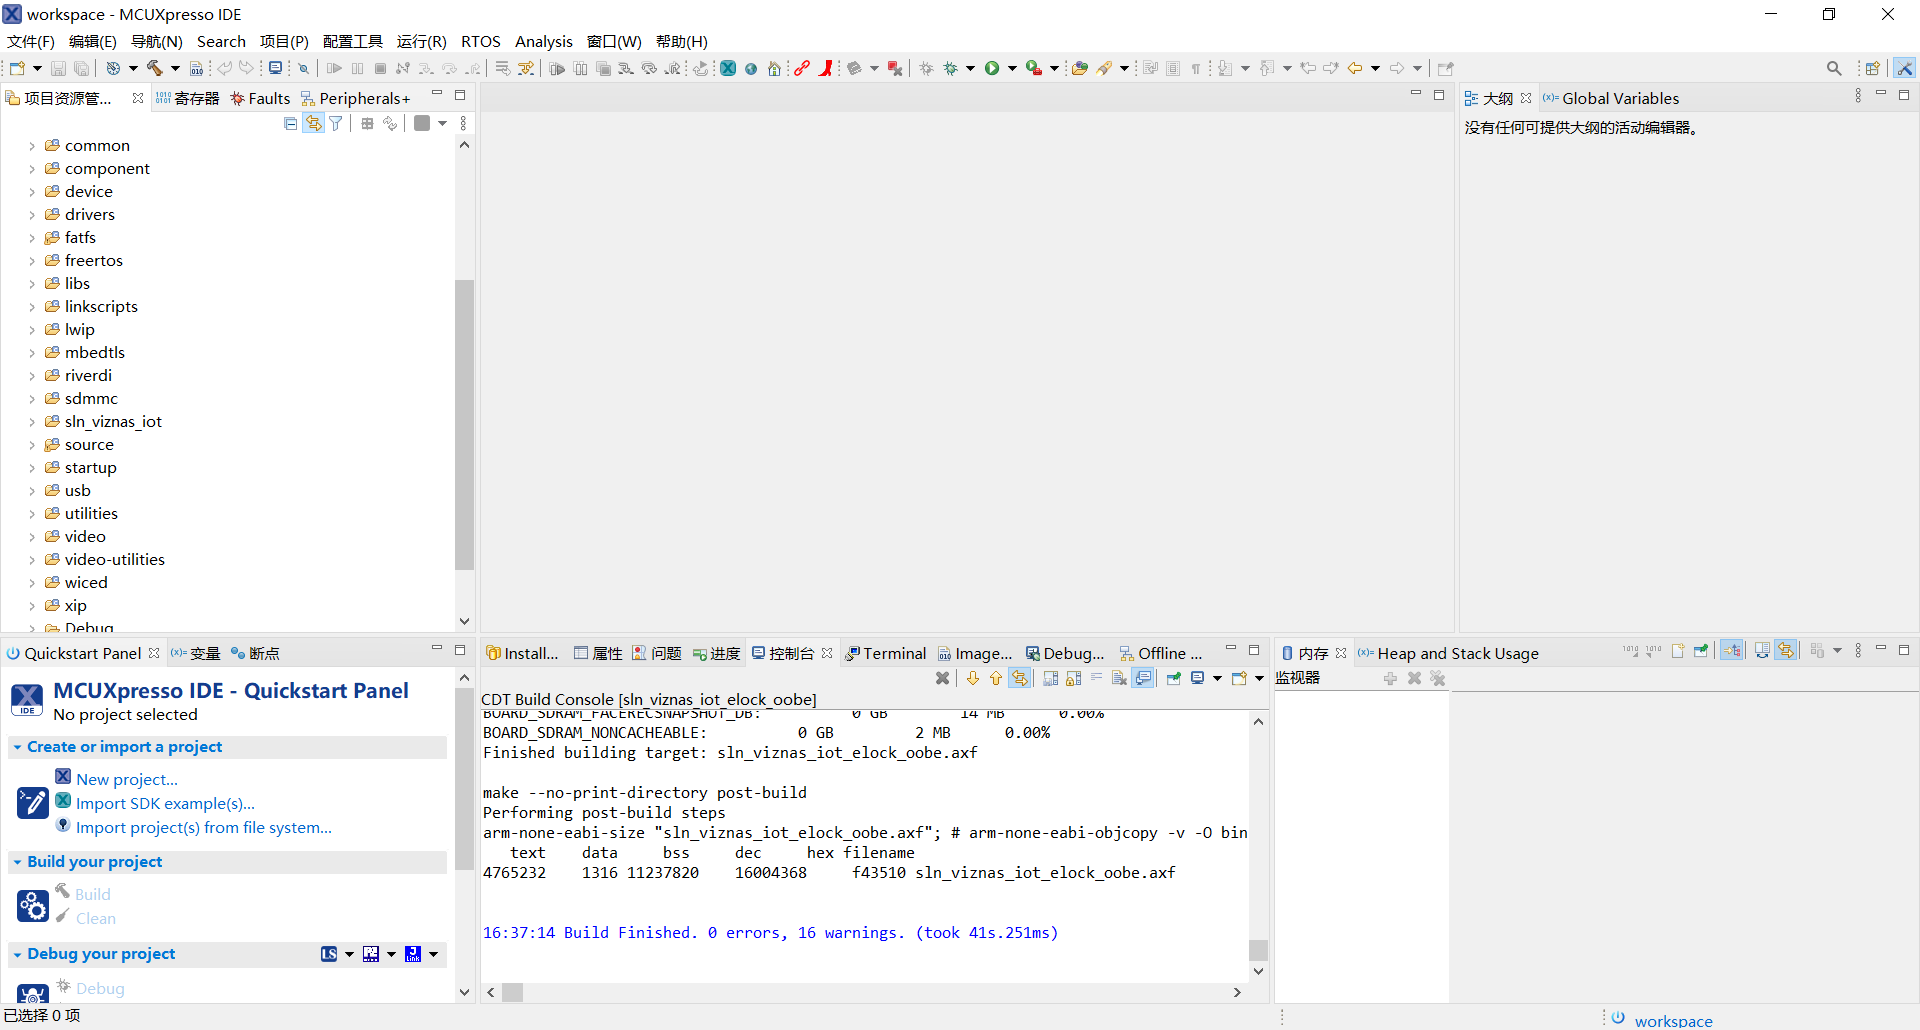1920x1030 pixels.
Task: Click the Clean link in Quickstart Panel
Action: tap(96, 918)
